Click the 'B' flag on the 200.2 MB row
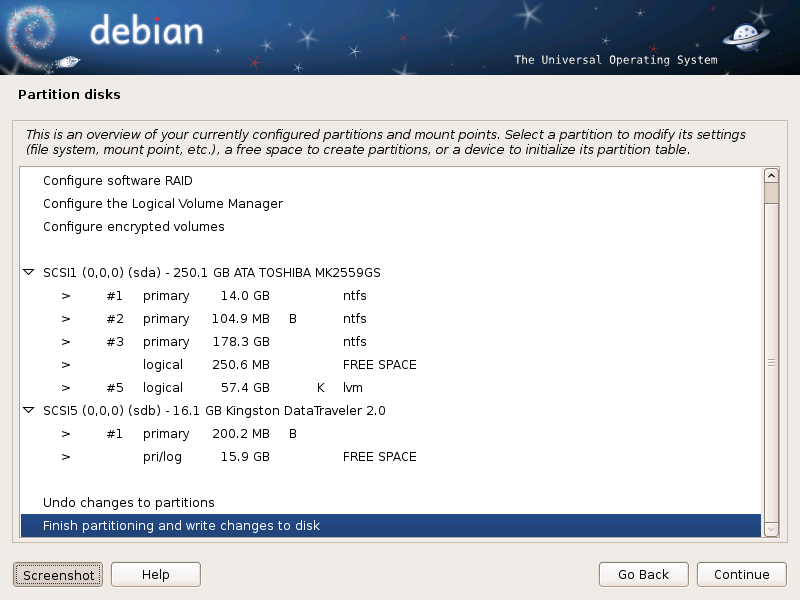This screenshot has height=600, width=800. pos(293,434)
